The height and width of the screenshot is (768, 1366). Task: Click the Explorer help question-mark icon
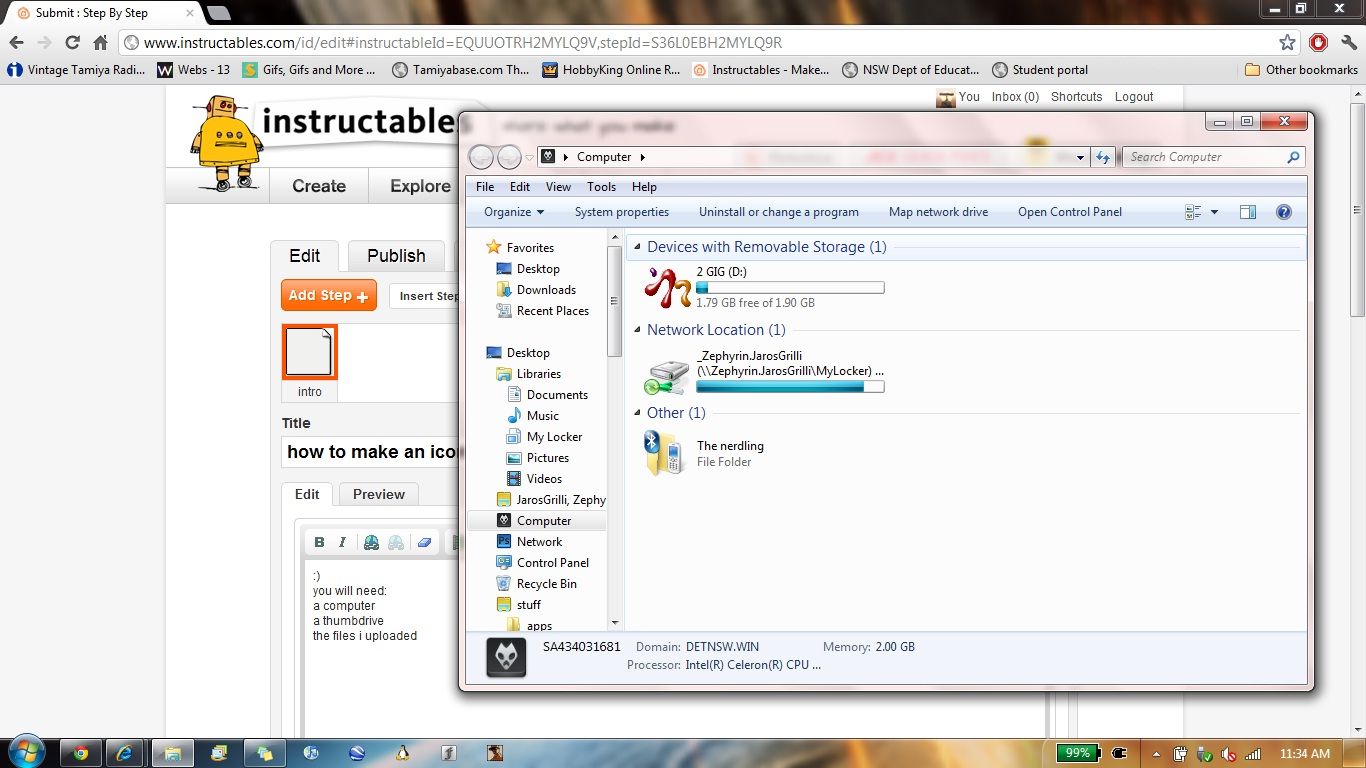(1284, 212)
